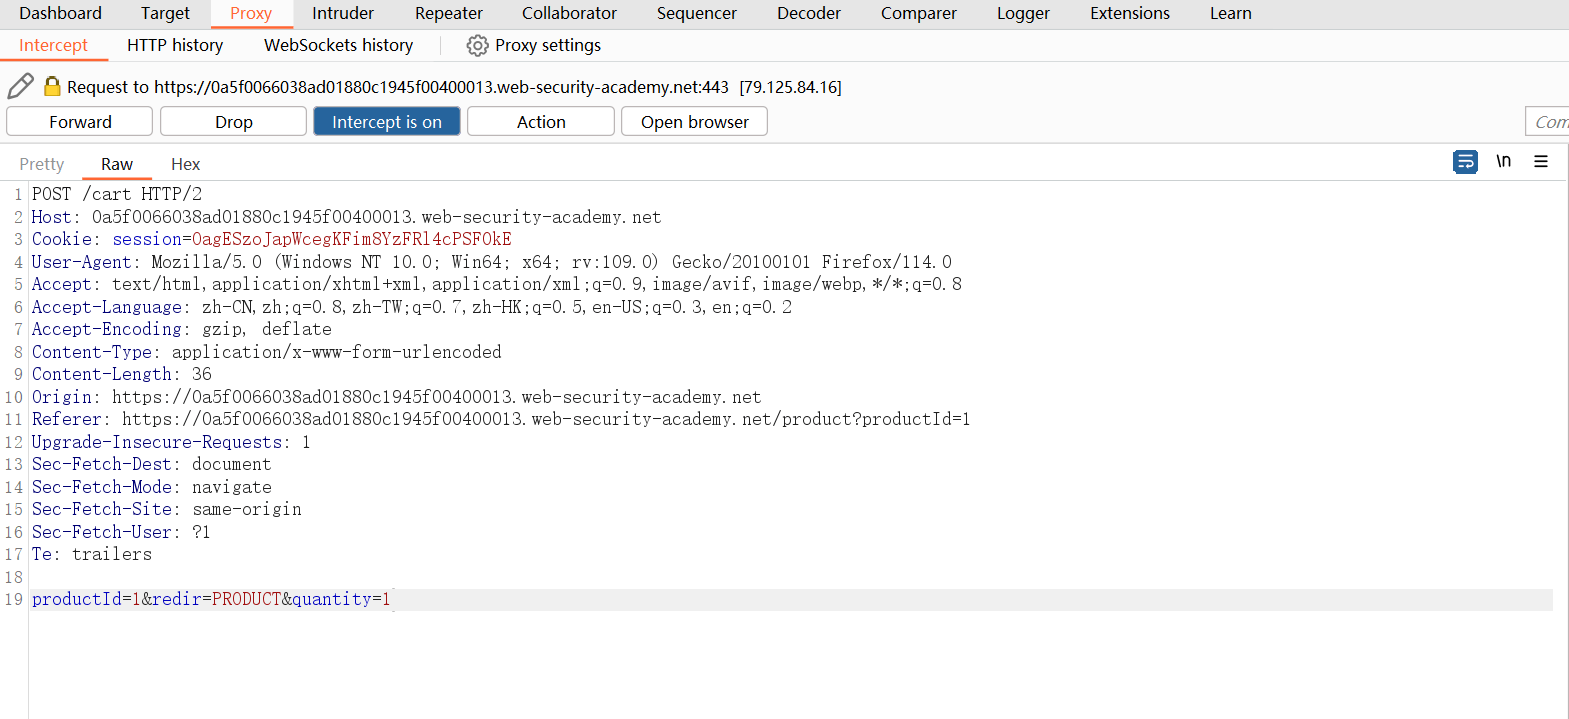Select the Pretty view tab
The height and width of the screenshot is (719, 1569).
coord(42,165)
